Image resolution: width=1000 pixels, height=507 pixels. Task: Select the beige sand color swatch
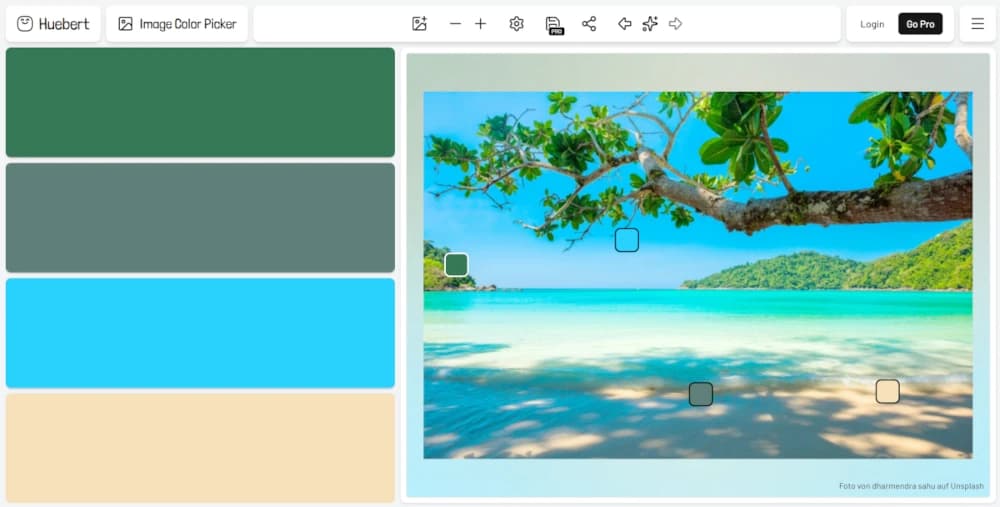click(x=200, y=448)
